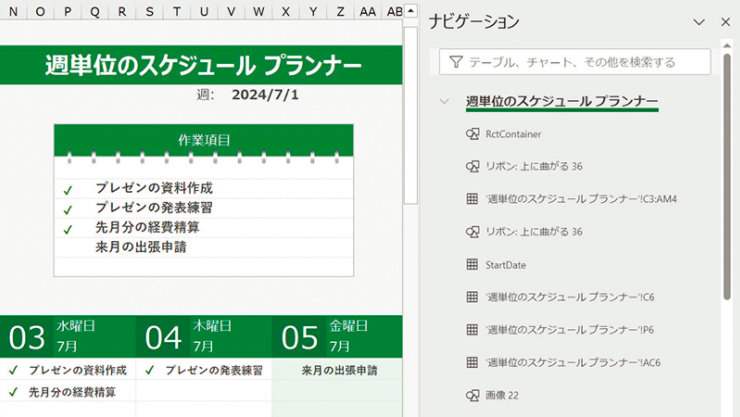The height and width of the screenshot is (417, 740).
Task: Toggle the checkmark for プレゼンの発表練習 in the 作業項目 list
Action: [68, 209]
